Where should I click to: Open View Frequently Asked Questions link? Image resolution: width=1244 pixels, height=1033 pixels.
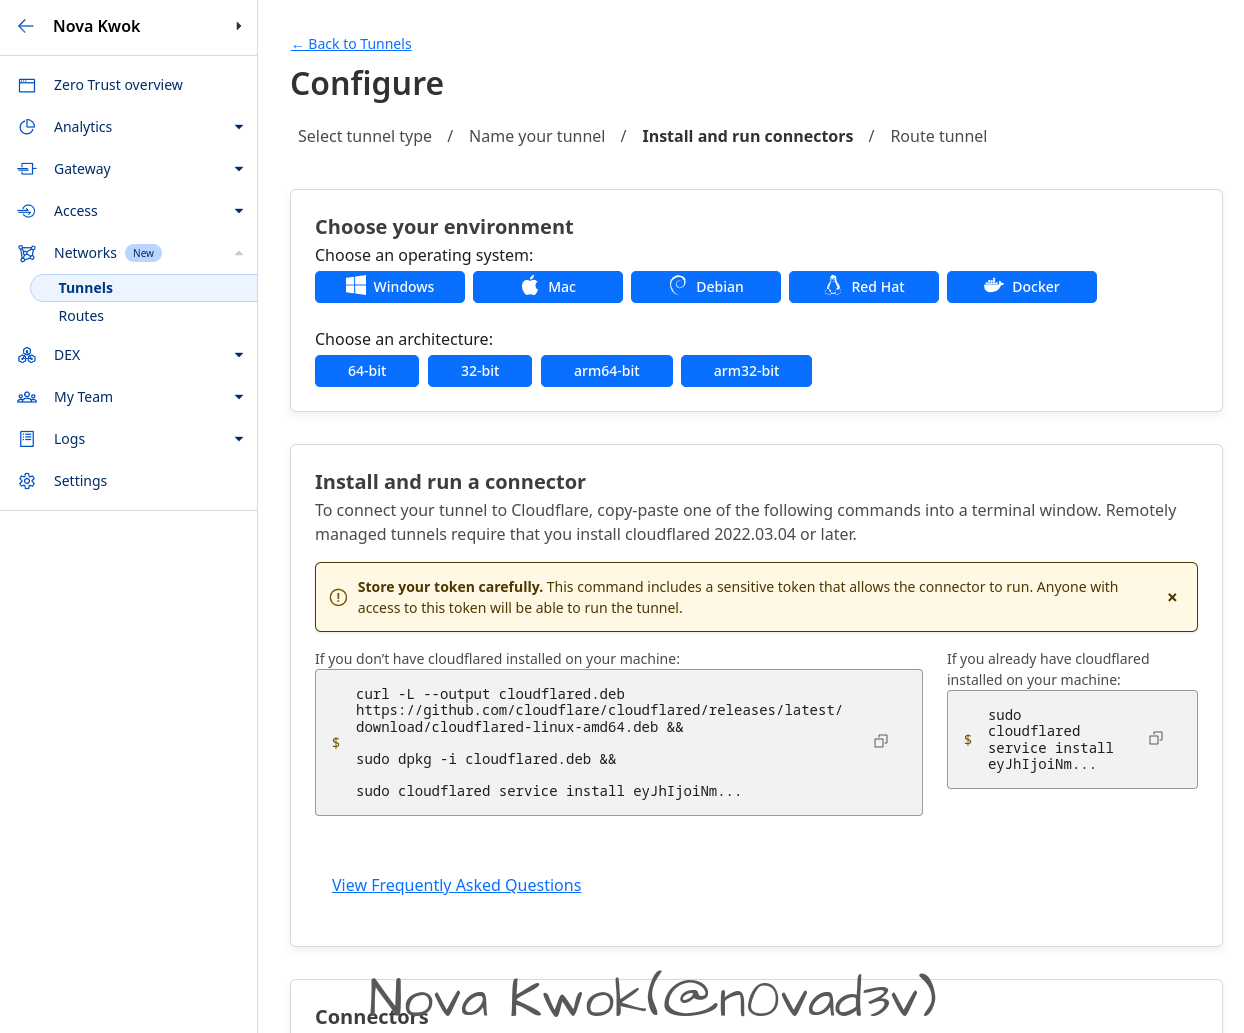tap(456, 885)
